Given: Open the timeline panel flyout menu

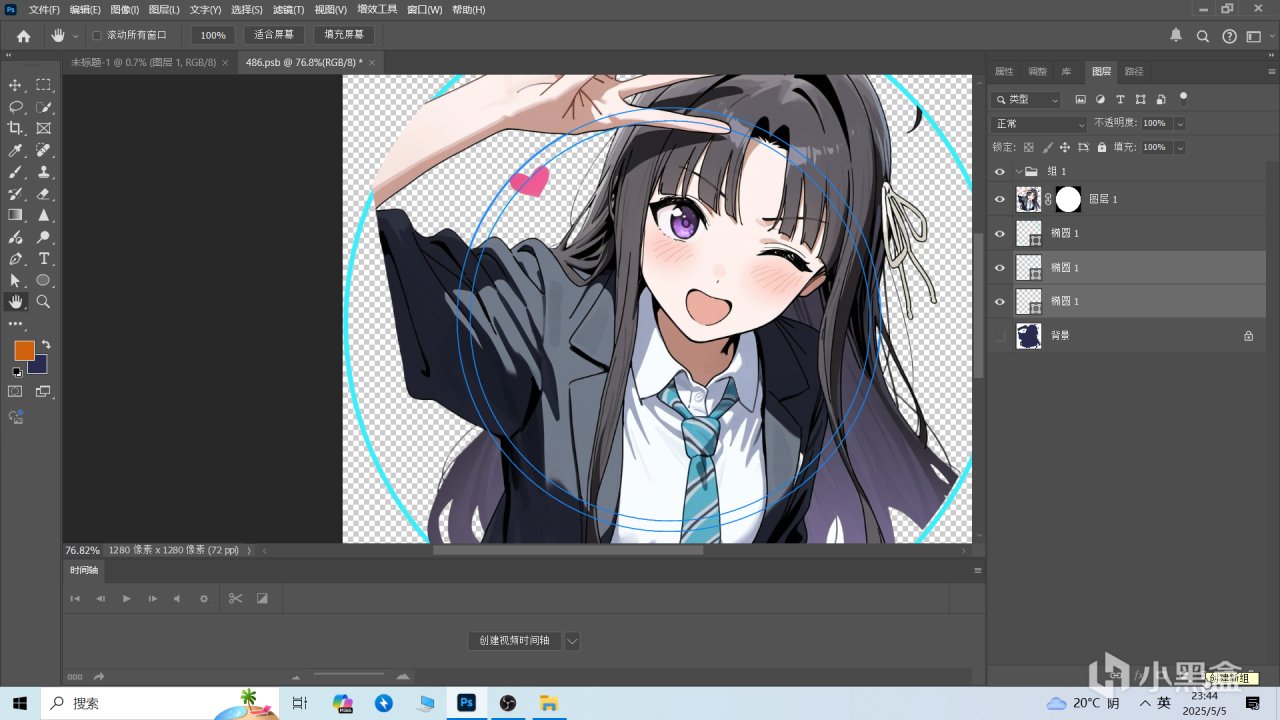Looking at the screenshot, I should 978,570.
